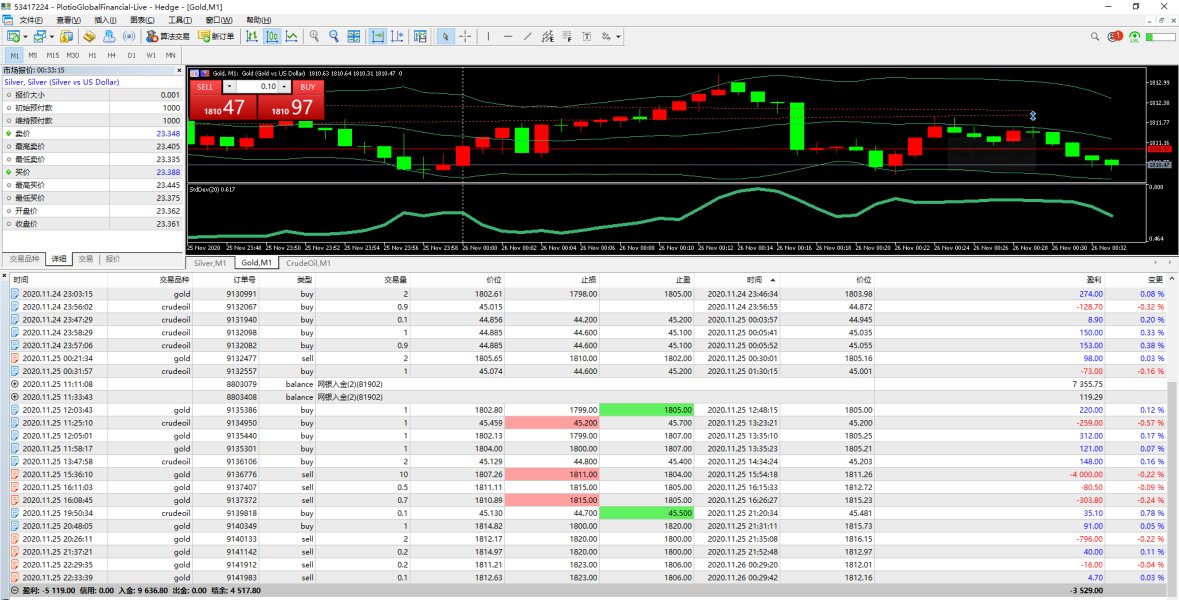The width and height of the screenshot is (1179, 600).
Task: Select the equidistant channel tool
Action: pos(547,36)
